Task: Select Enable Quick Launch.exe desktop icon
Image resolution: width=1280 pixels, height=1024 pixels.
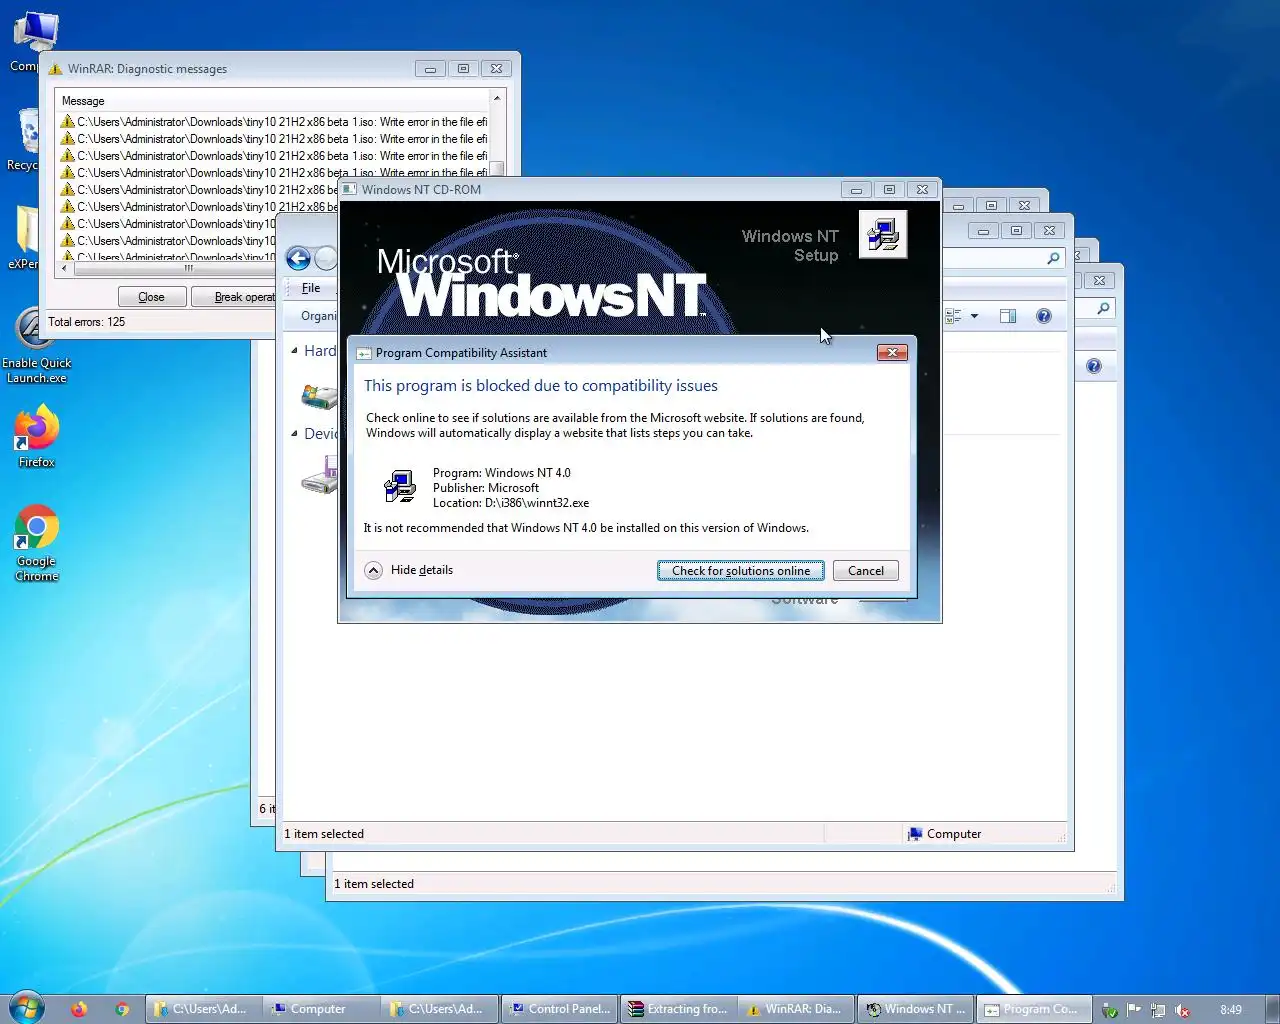Action: [36, 346]
